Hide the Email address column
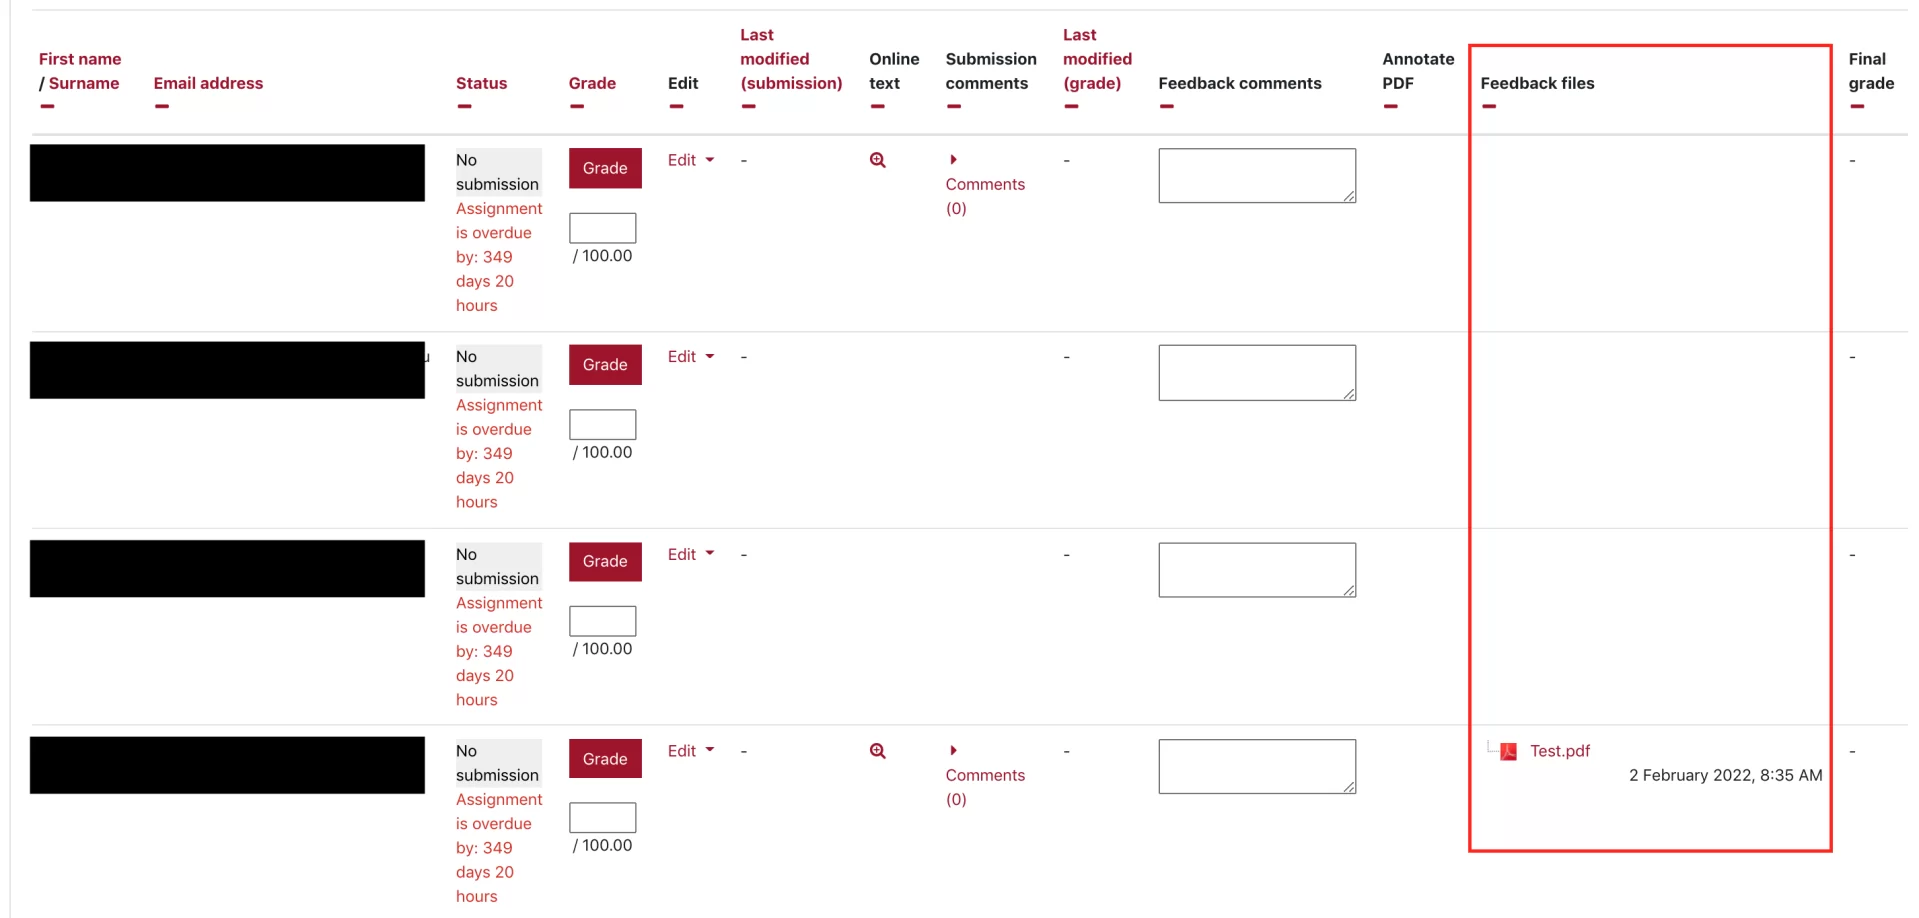The width and height of the screenshot is (1919, 918). click(x=162, y=106)
